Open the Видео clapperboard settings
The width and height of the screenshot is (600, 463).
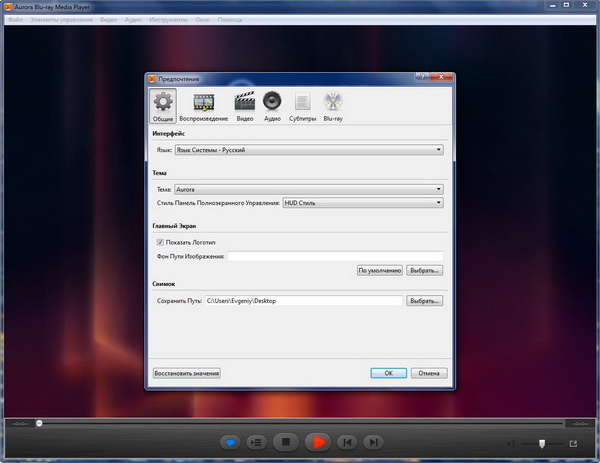pos(244,105)
